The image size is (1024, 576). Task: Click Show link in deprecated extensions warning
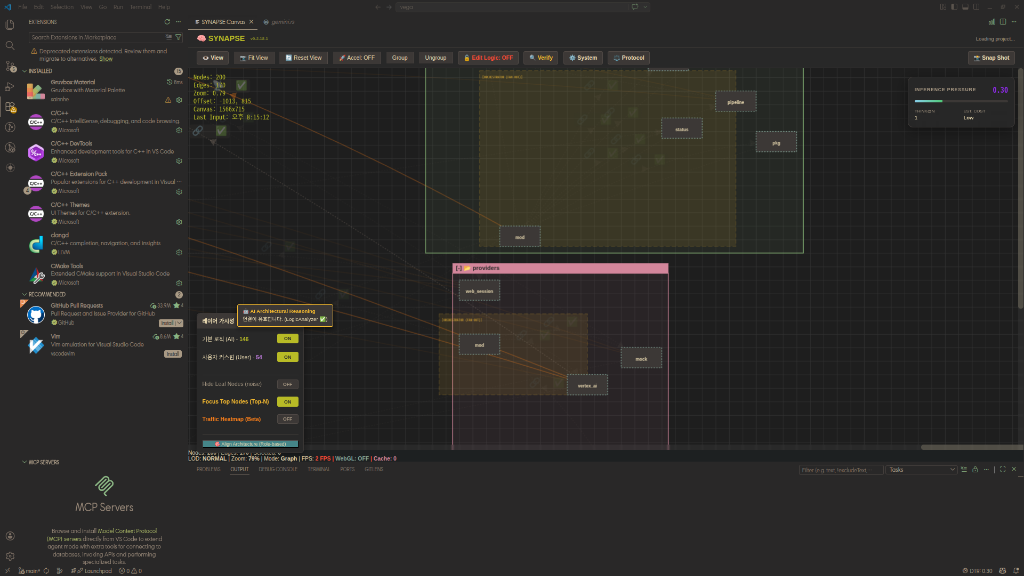(106, 59)
